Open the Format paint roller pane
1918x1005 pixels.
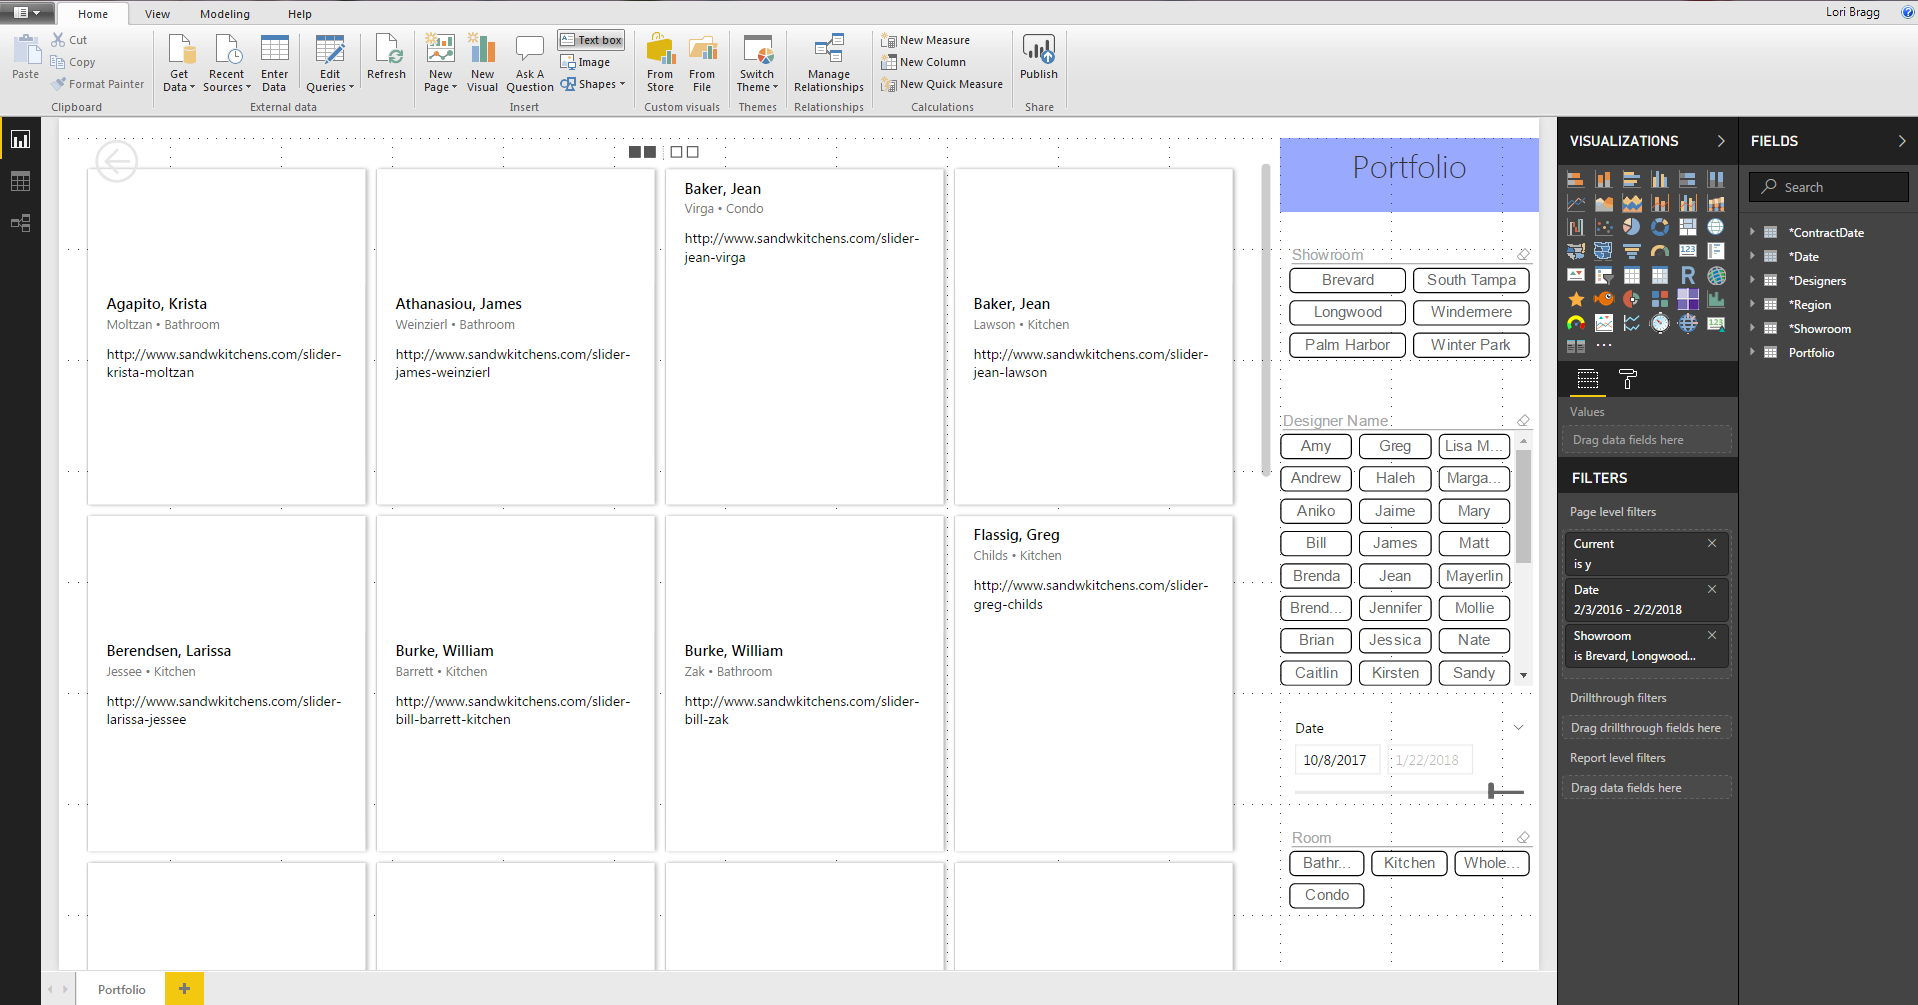pyautogui.click(x=1628, y=379)
